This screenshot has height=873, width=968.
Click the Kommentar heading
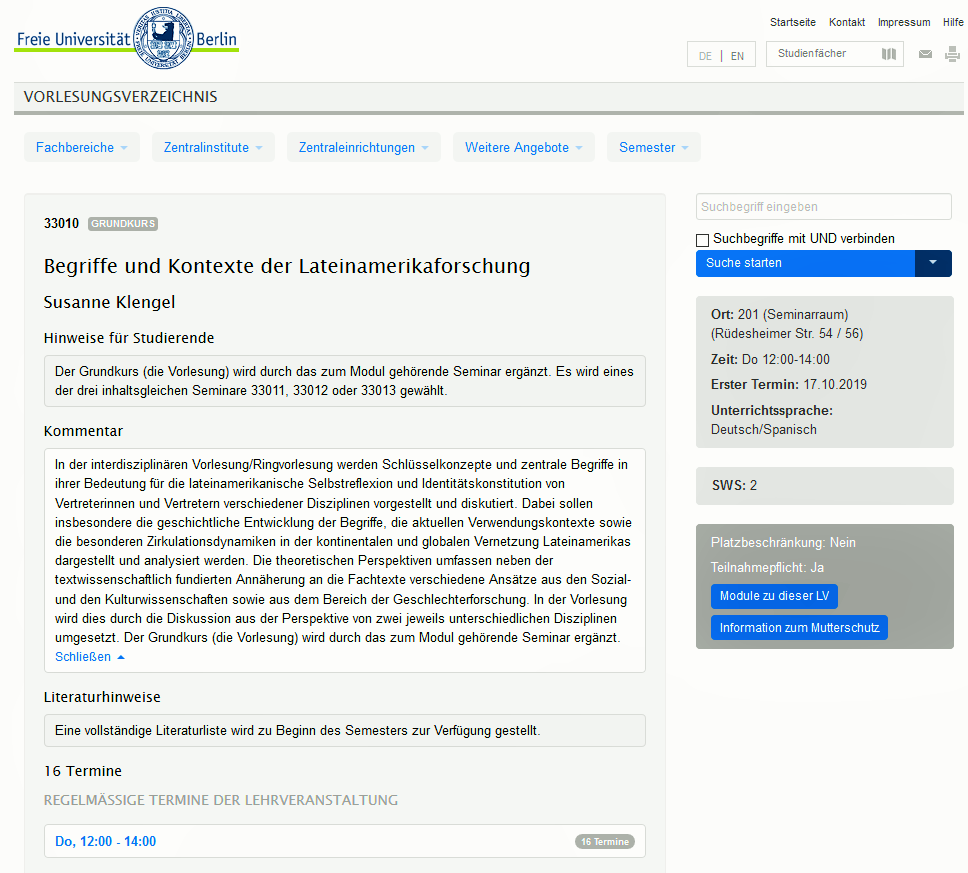(83, 431)
